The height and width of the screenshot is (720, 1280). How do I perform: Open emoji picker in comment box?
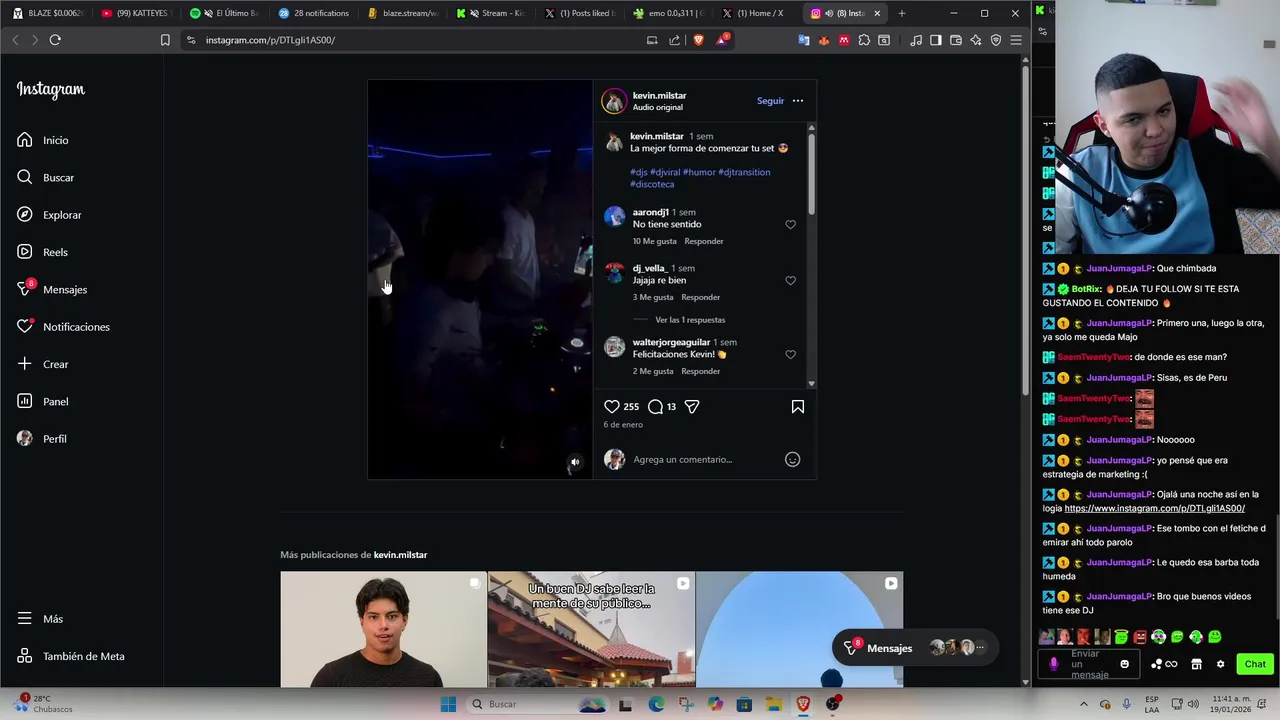(792, 460)
